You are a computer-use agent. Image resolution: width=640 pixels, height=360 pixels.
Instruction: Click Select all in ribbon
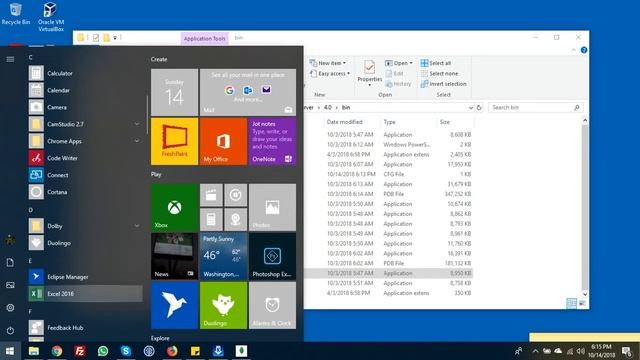point(436,63)
